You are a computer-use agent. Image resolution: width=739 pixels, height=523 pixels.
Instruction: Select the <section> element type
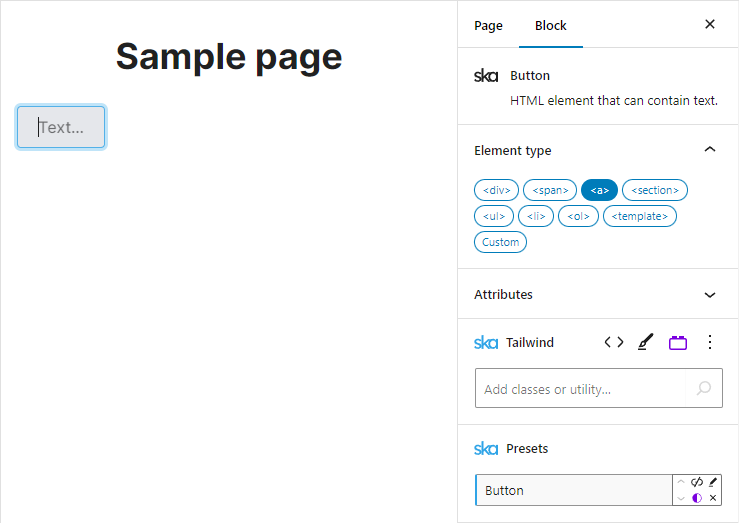(655, 190)
